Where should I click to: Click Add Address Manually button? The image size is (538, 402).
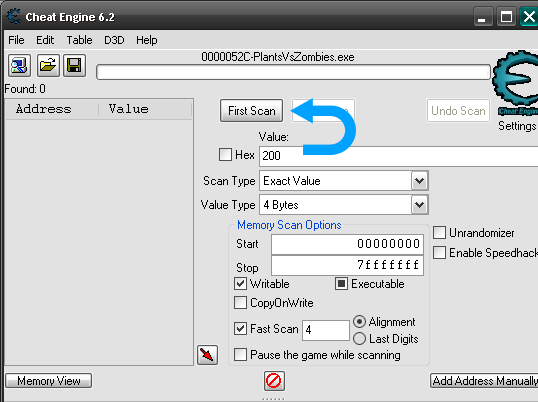(484, 381)
